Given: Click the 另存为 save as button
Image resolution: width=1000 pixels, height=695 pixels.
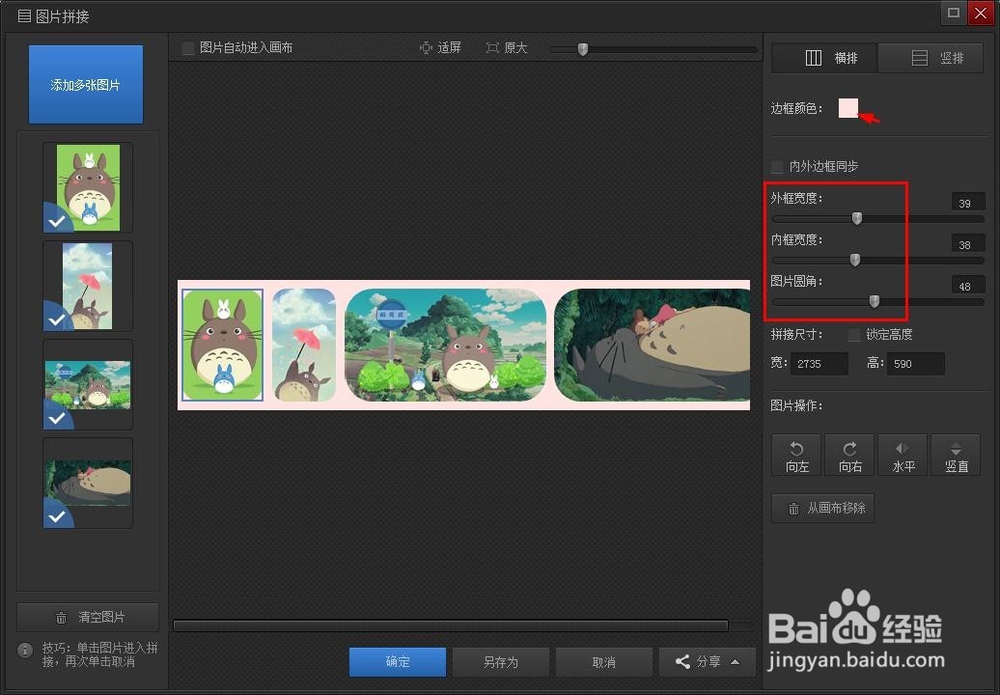Looking at the screenshot, I should coord(501,662).
